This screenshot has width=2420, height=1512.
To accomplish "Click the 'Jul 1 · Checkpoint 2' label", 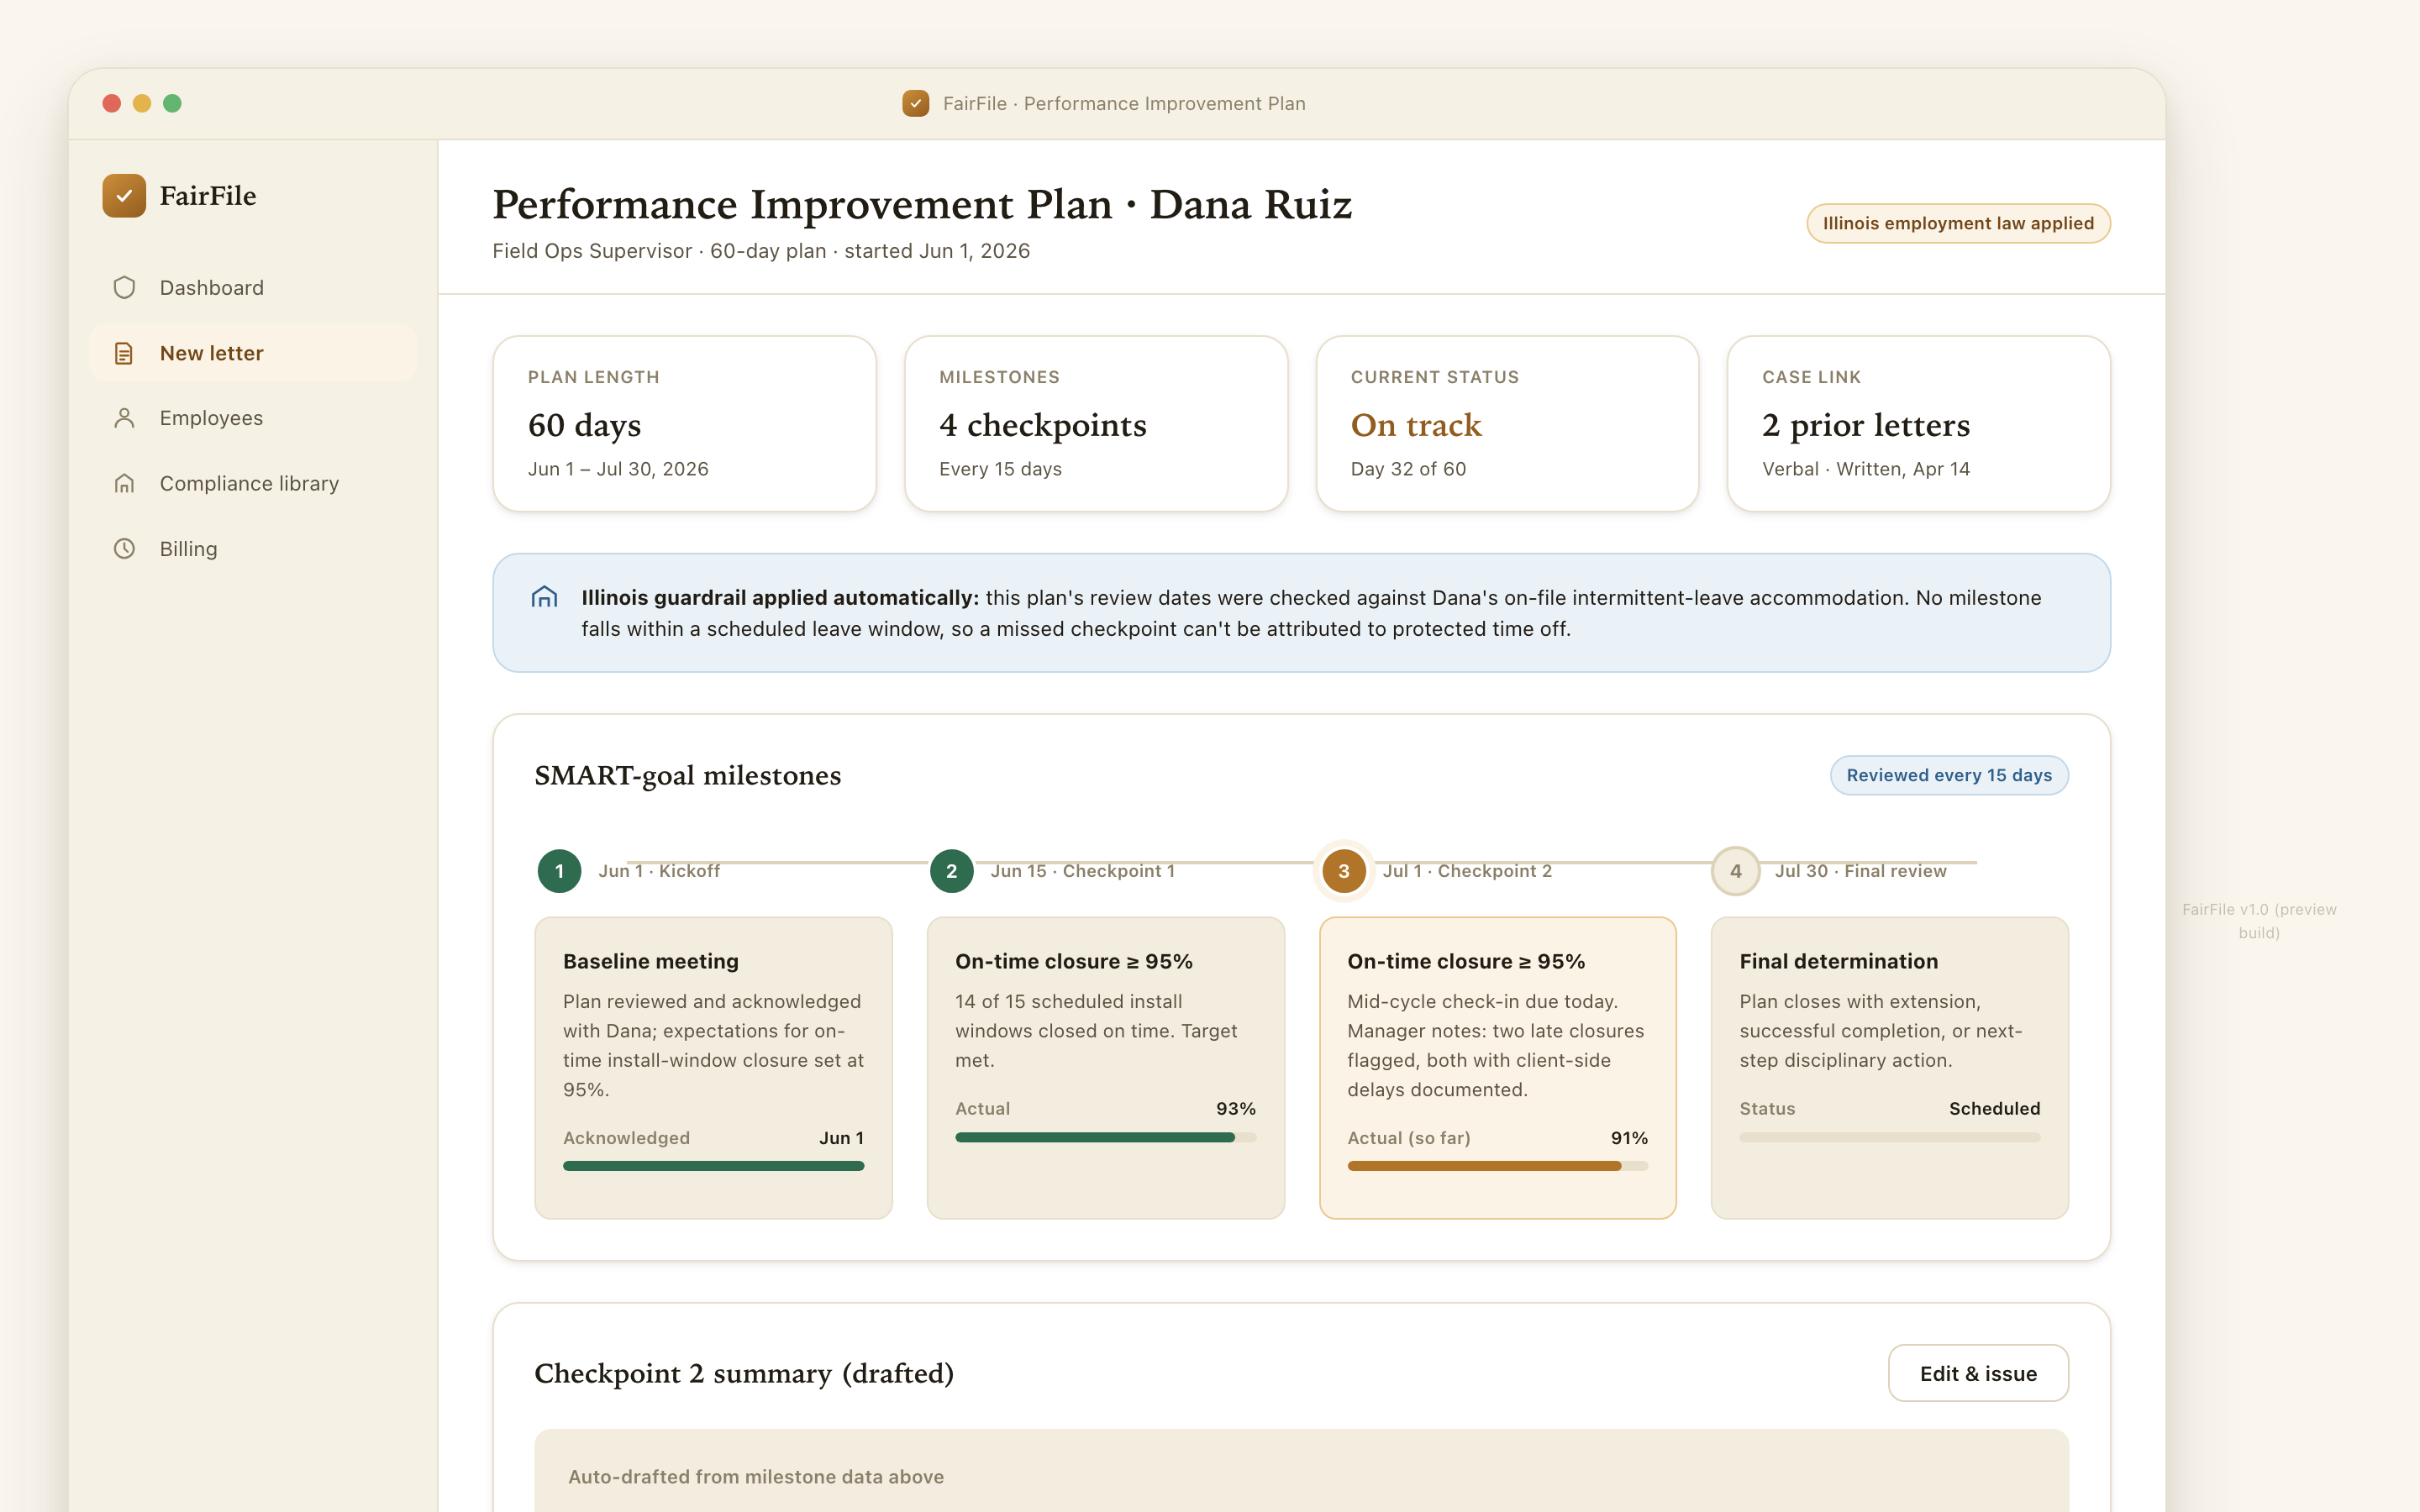I will point(1467,871).
